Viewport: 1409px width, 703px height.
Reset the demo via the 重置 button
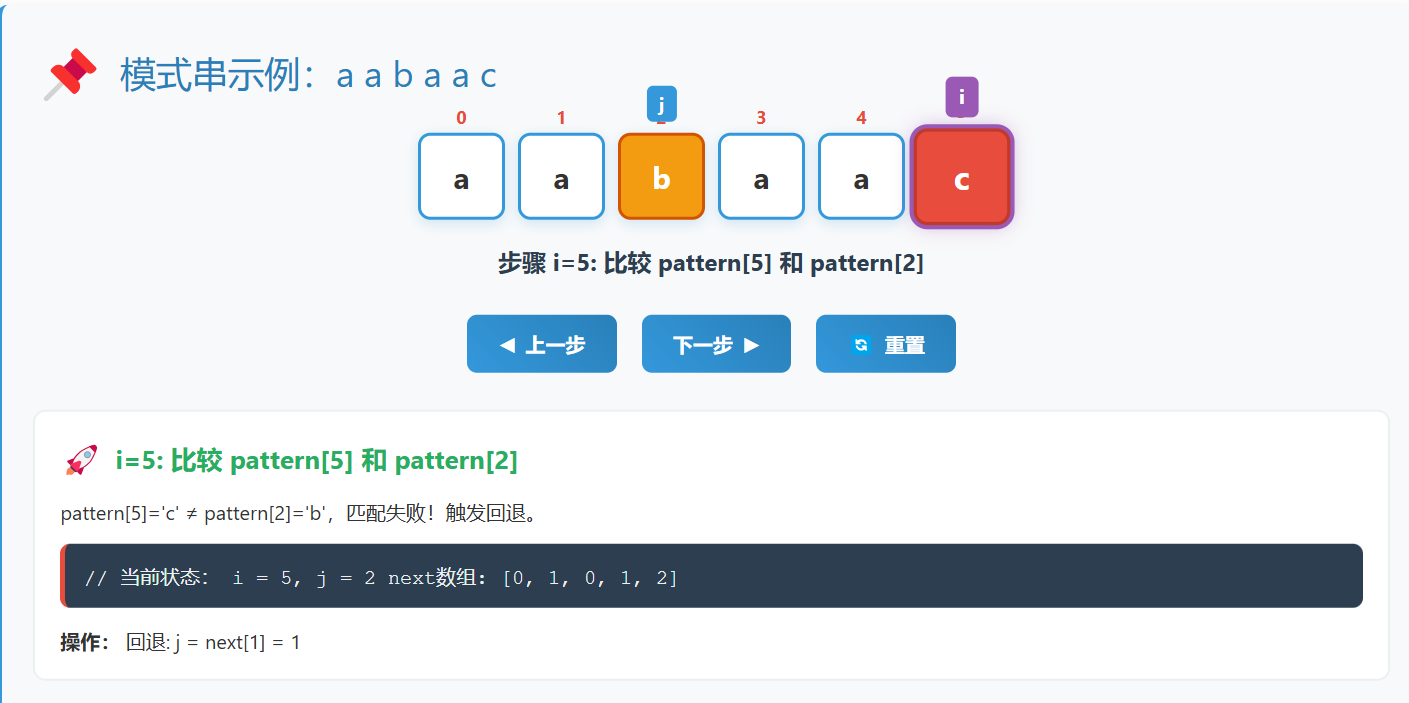tap(885, 343)
